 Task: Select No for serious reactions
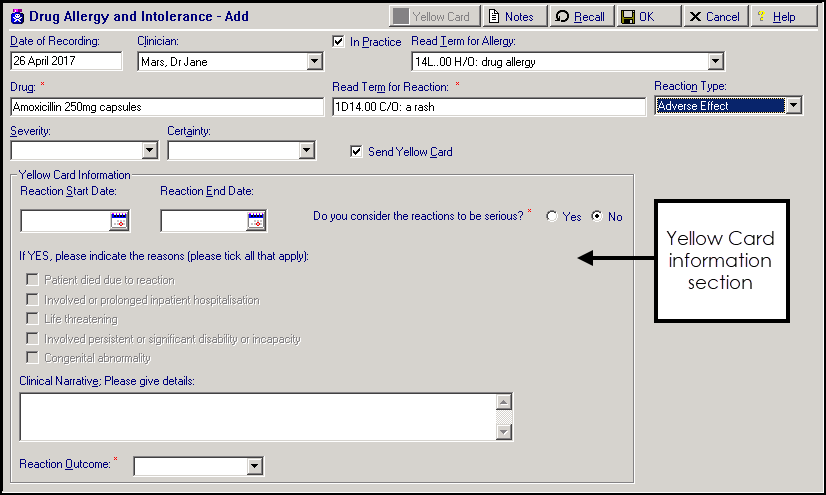[x=598, y=217]
